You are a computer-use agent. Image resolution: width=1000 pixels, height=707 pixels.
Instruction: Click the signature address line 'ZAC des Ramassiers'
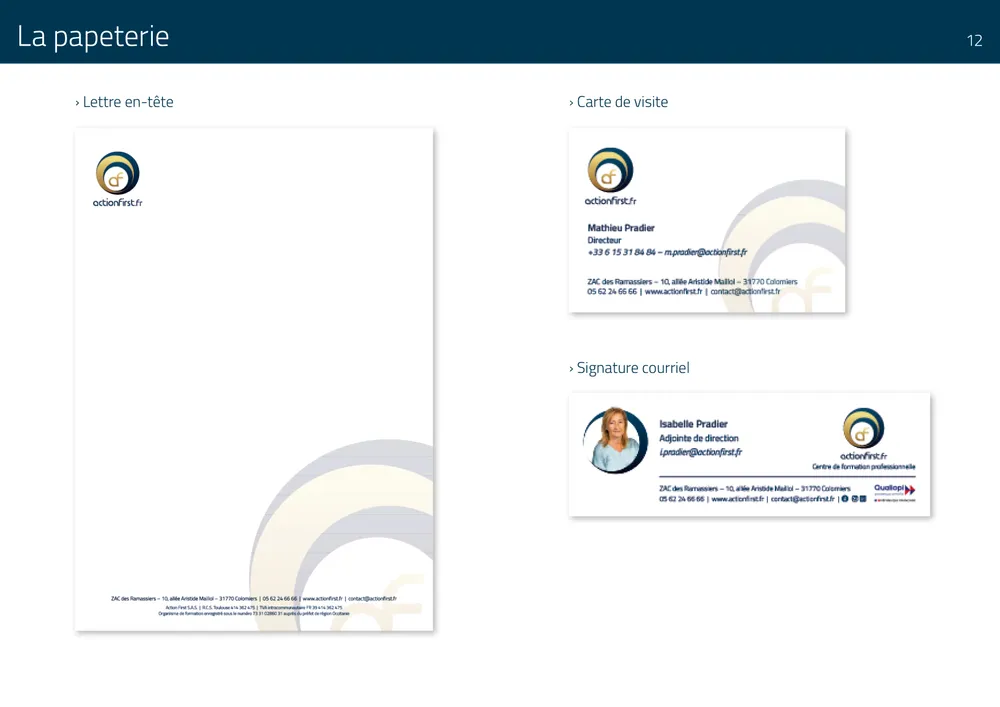[x=754, y=488]
